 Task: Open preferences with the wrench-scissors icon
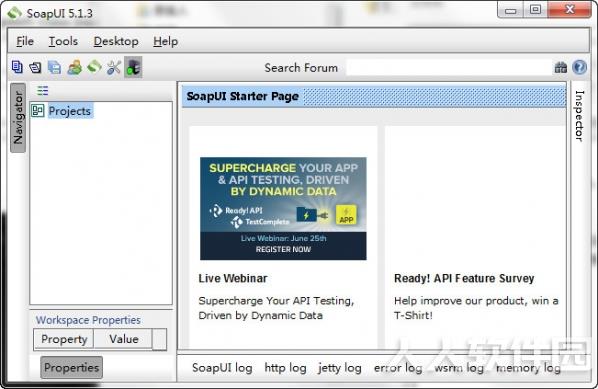[114, 68]
